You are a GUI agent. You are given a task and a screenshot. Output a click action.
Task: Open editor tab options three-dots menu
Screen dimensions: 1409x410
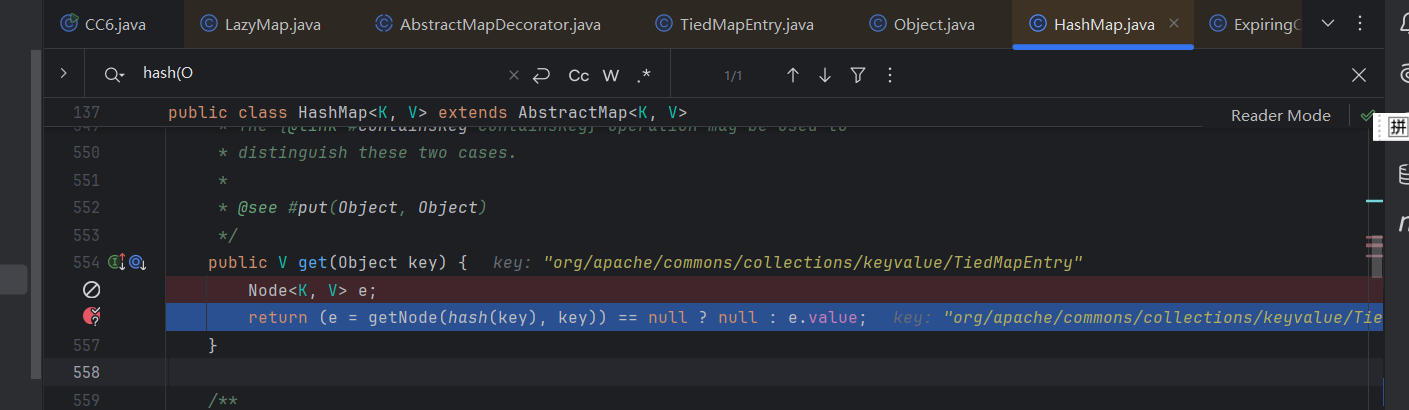point(1359,23)
